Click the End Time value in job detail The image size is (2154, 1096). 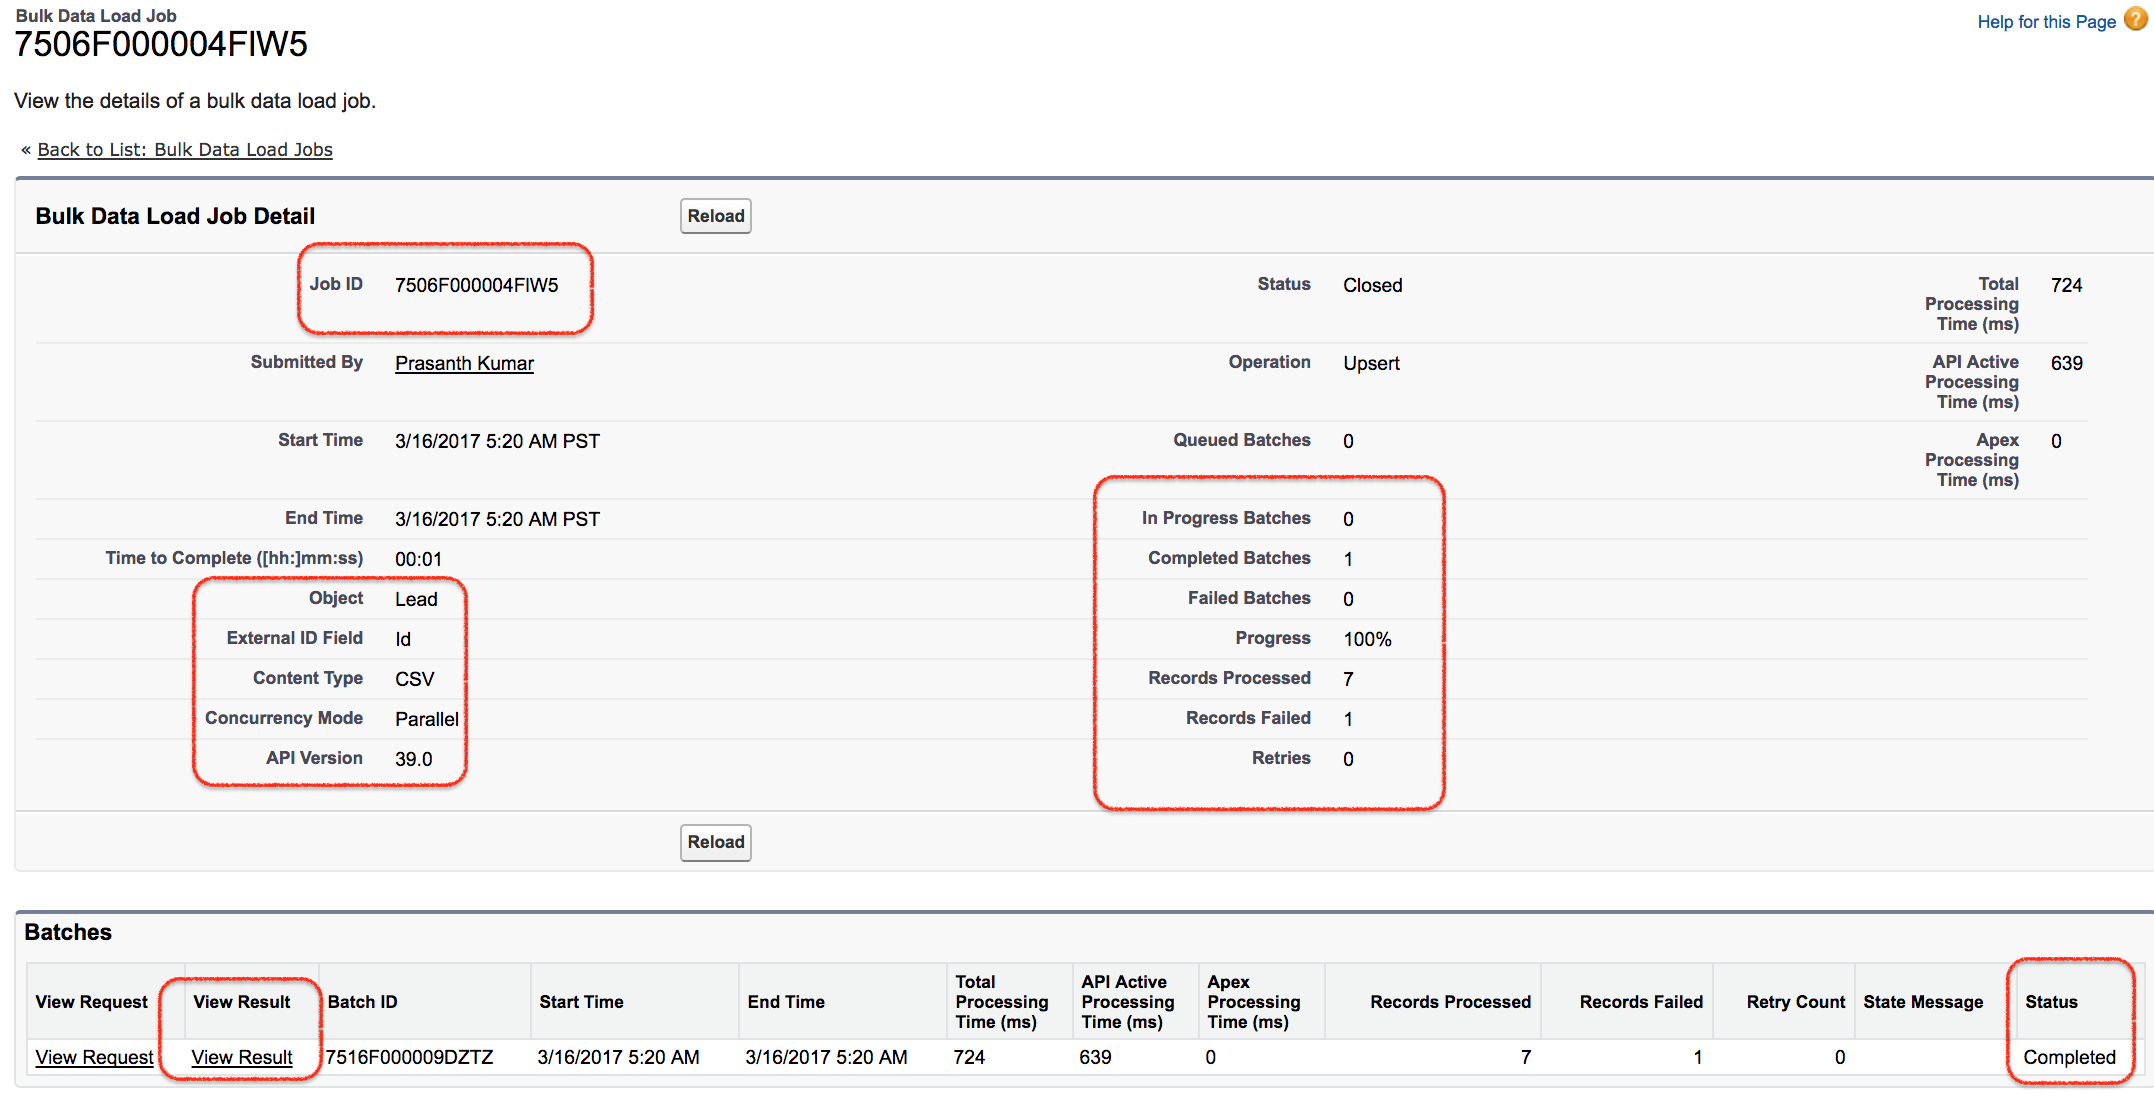[497, 519]
